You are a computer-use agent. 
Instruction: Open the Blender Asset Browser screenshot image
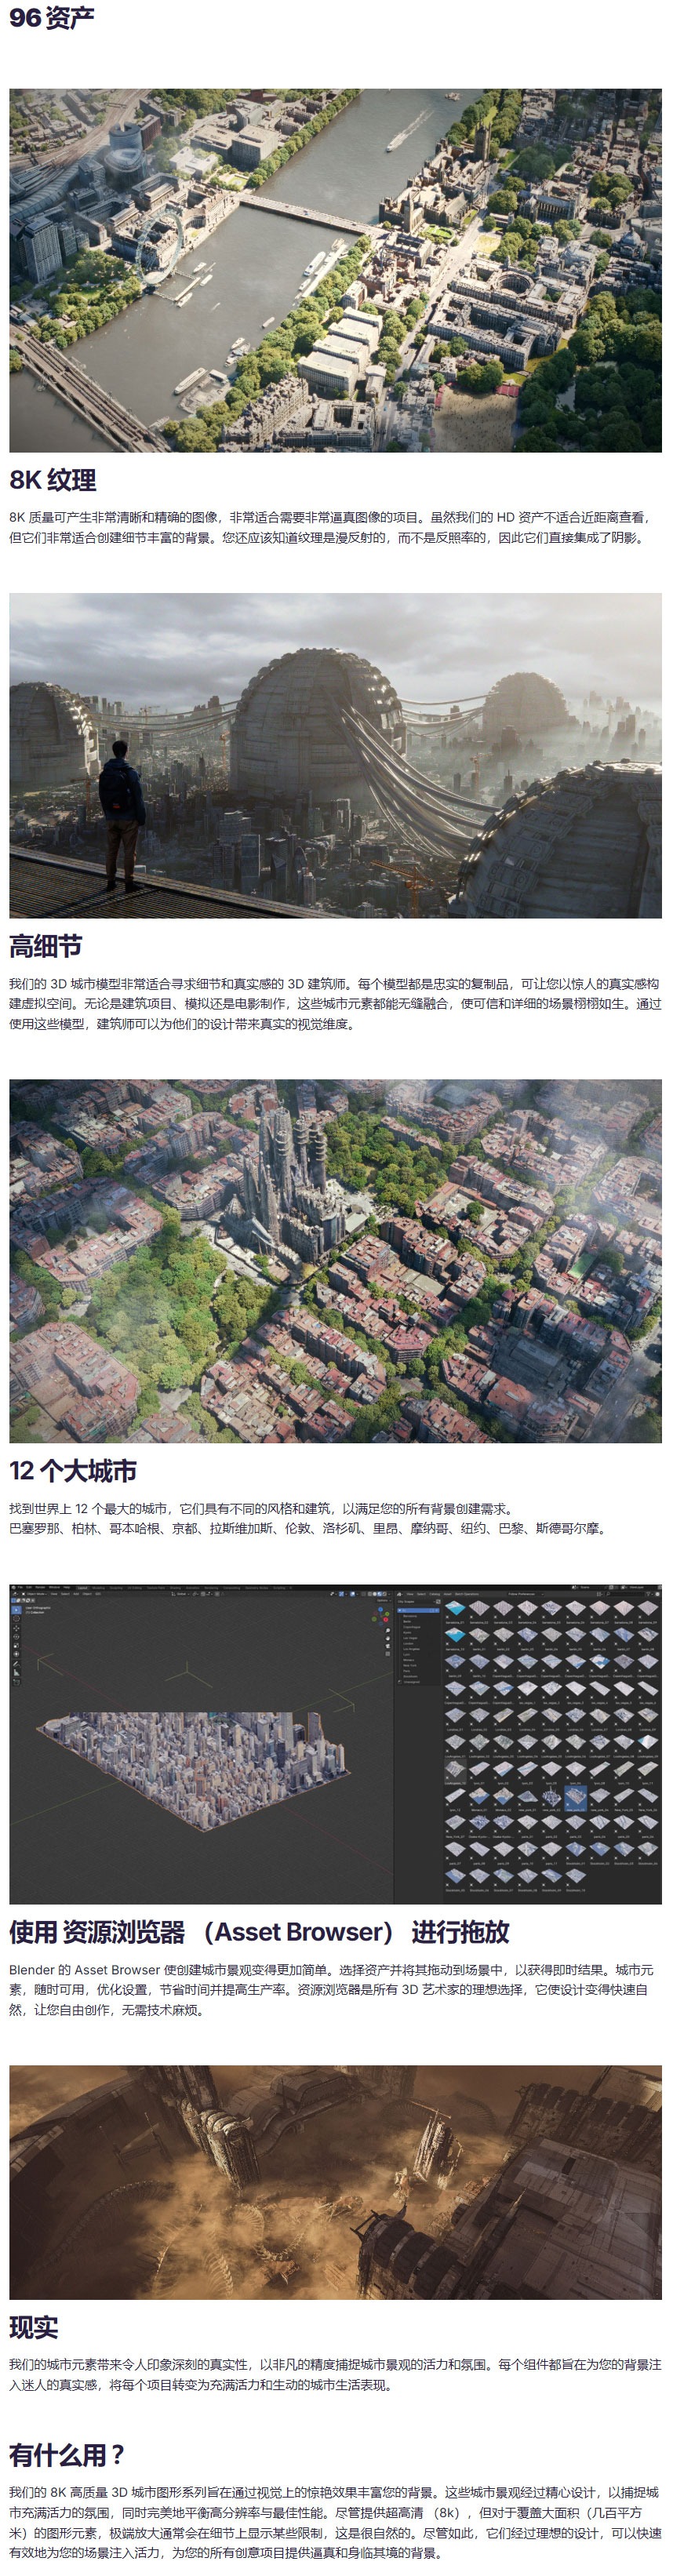coord(335,1743)
